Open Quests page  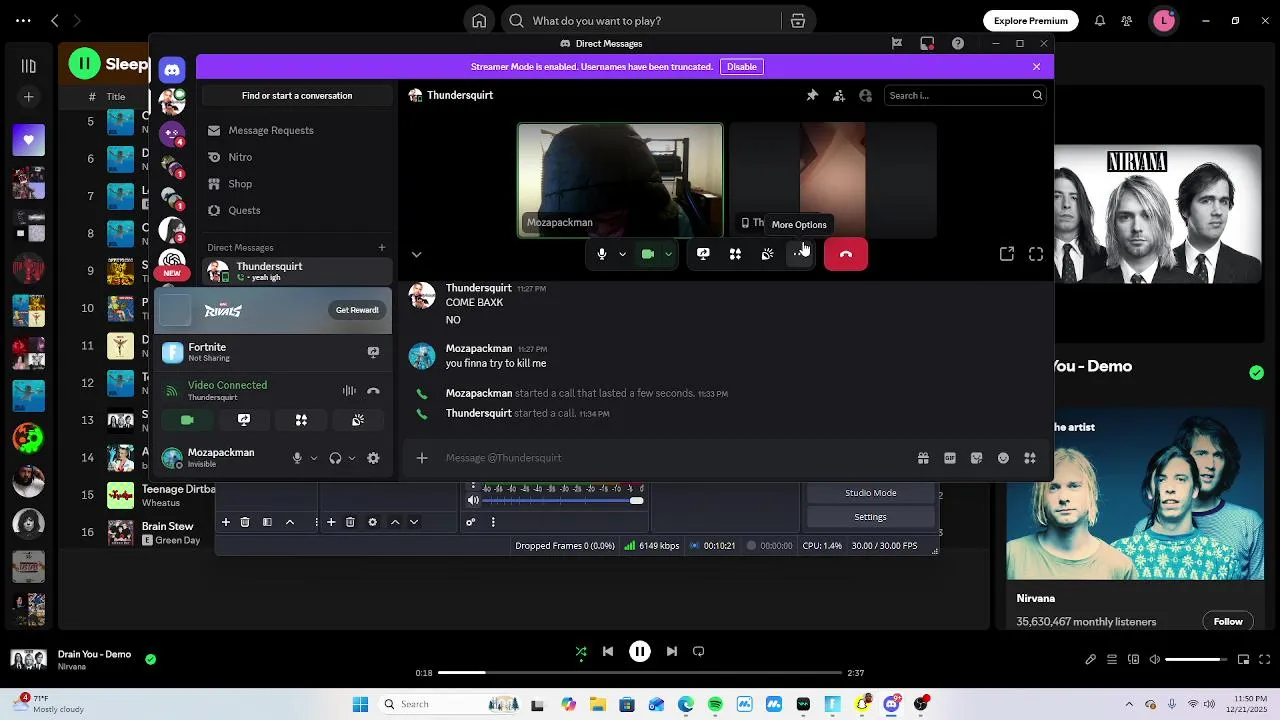pos(296,211)
